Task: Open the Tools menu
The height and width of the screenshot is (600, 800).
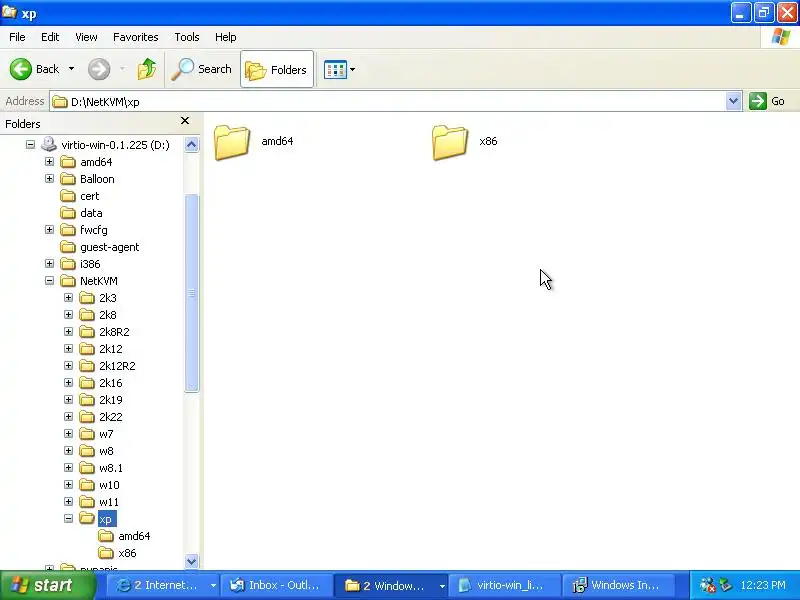Action: point(187,37)
